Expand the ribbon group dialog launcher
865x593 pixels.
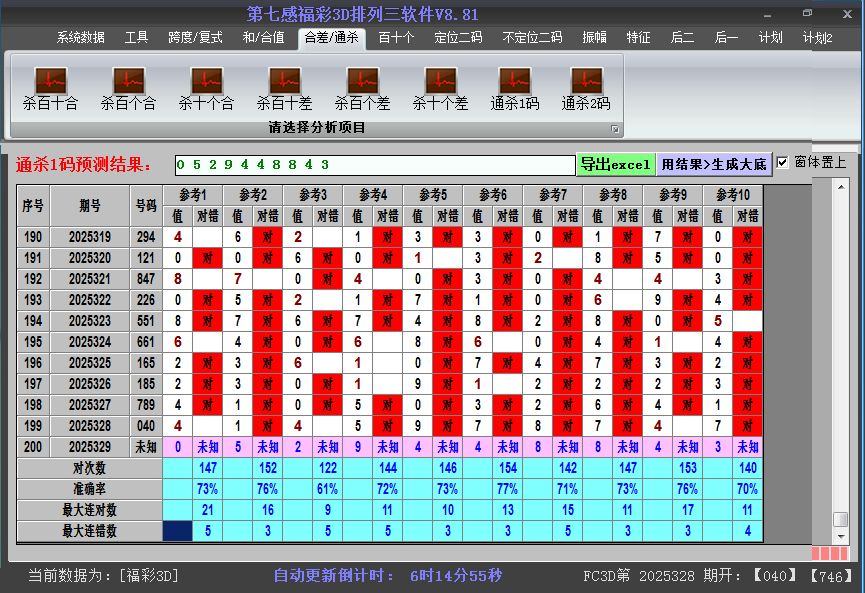coord(615,129)
